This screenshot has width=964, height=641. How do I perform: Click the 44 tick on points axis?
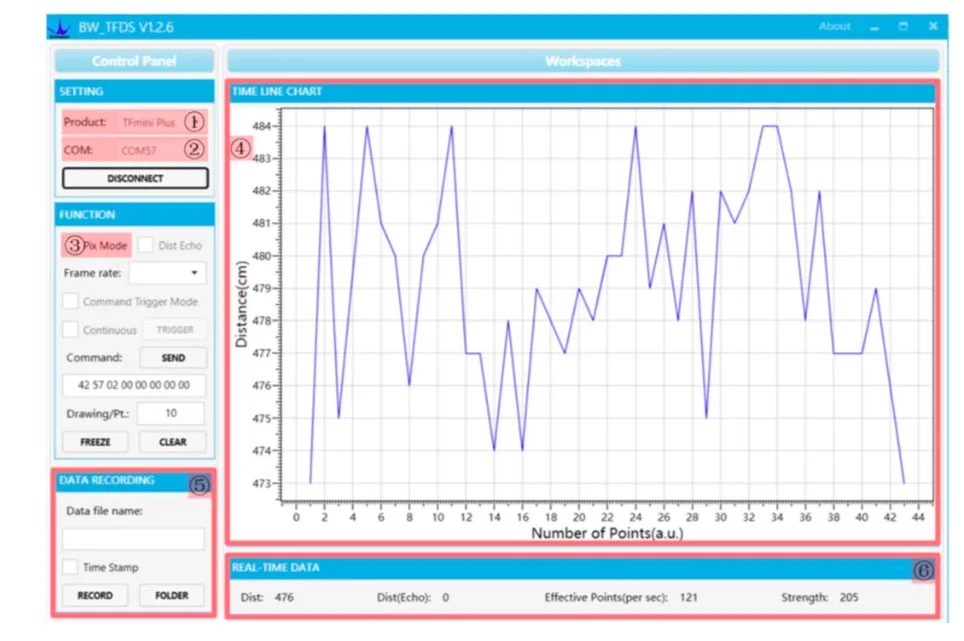(x=918, y=517)
